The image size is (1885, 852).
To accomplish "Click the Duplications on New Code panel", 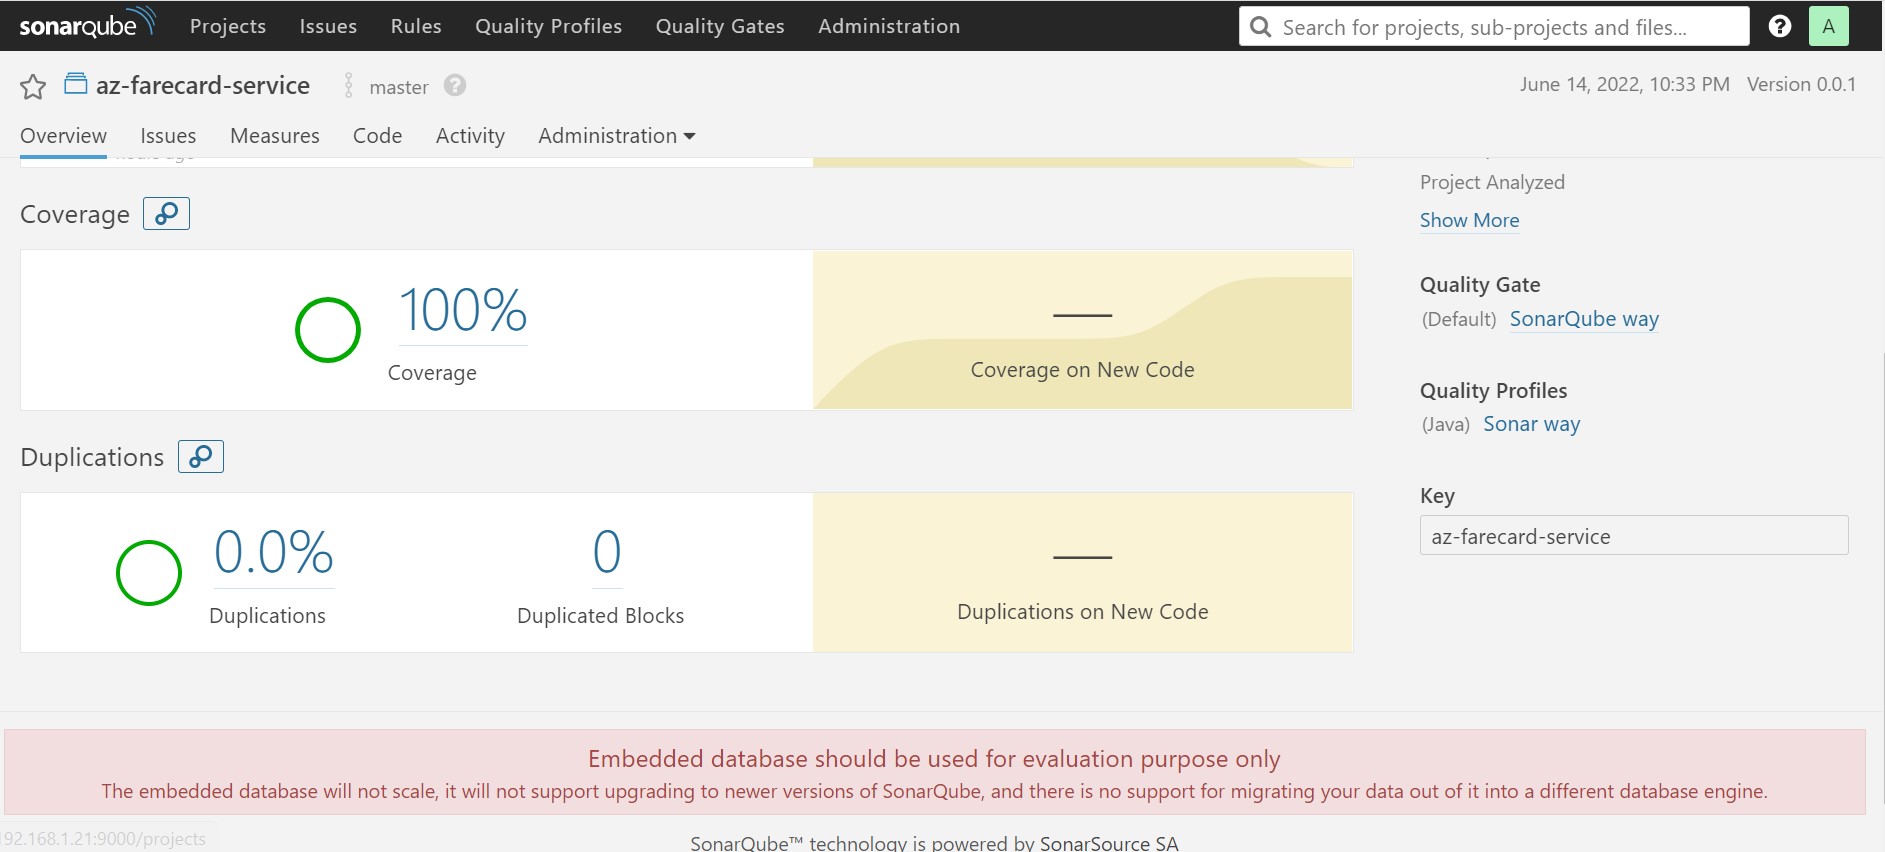I will click(x=1083, y=572).
